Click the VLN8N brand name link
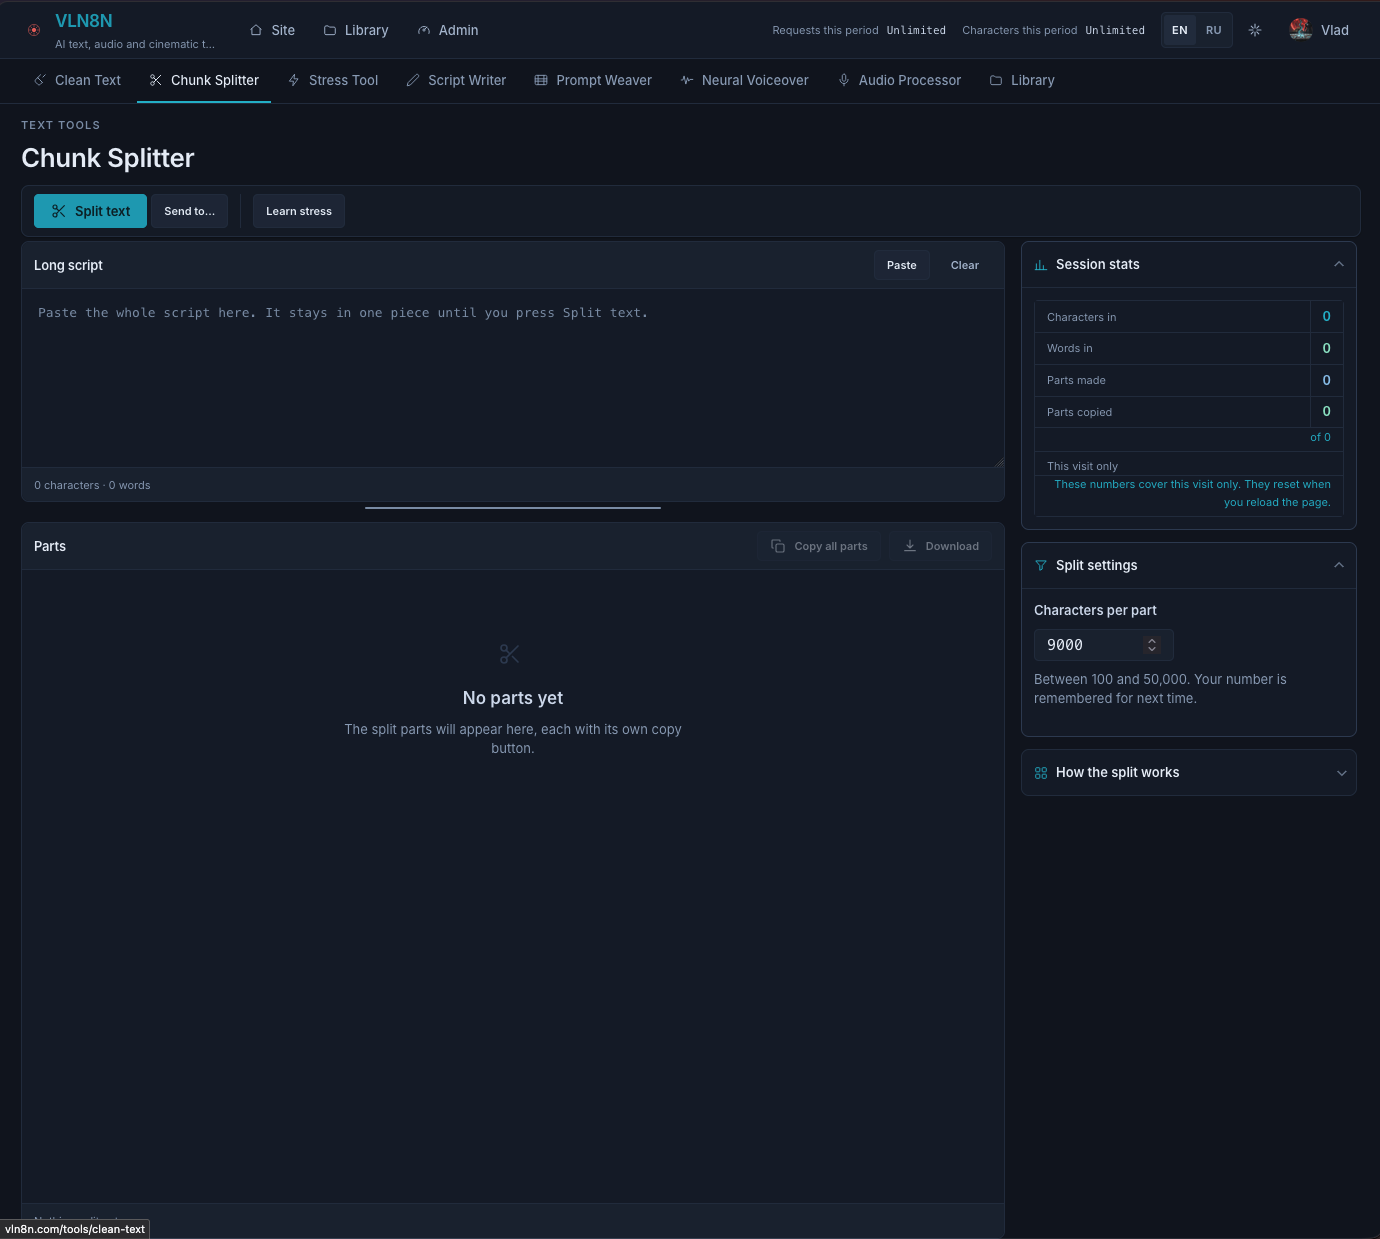1380x1239 pixels. (x=84, y=21)
